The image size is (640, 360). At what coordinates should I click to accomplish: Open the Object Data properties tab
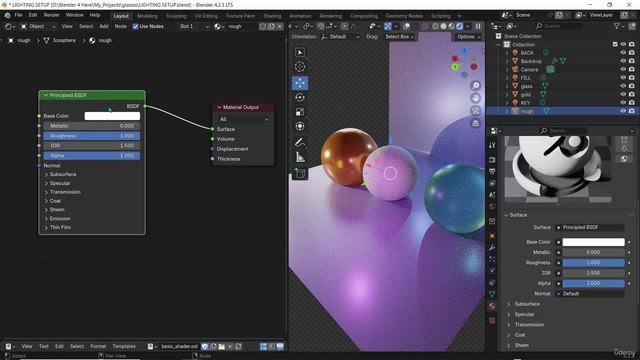[492, 294]
